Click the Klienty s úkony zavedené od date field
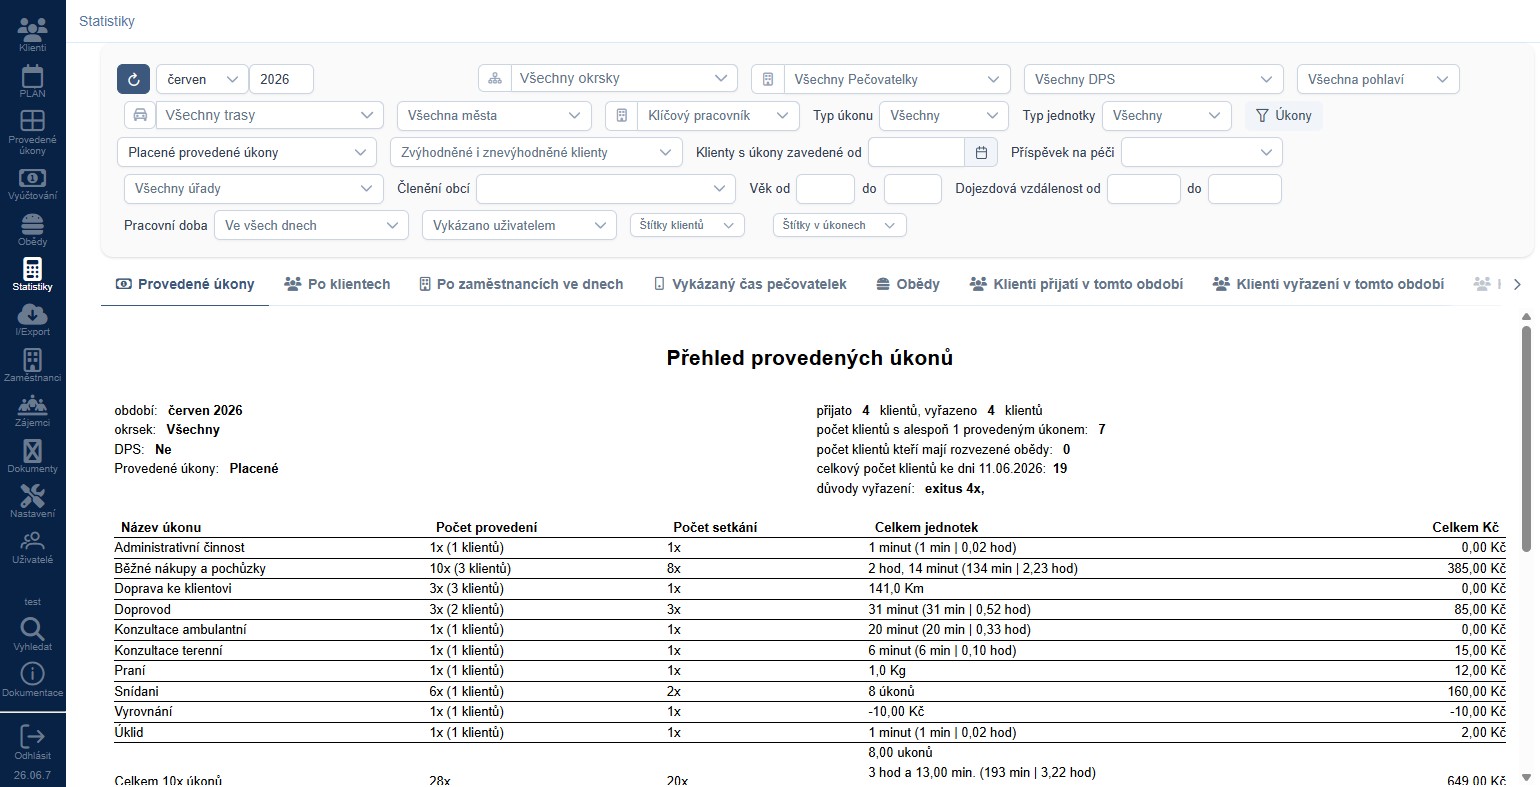1540x787 pixels. [917, 152]
